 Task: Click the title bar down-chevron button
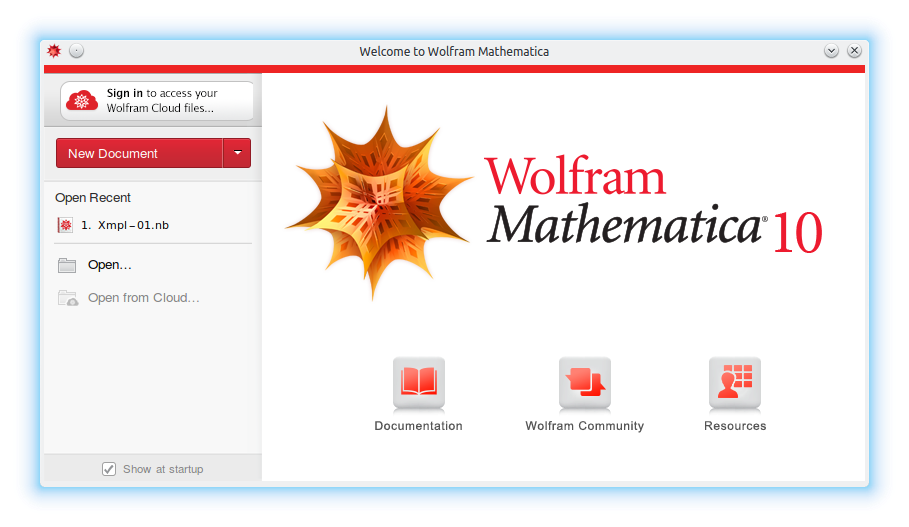831,51
